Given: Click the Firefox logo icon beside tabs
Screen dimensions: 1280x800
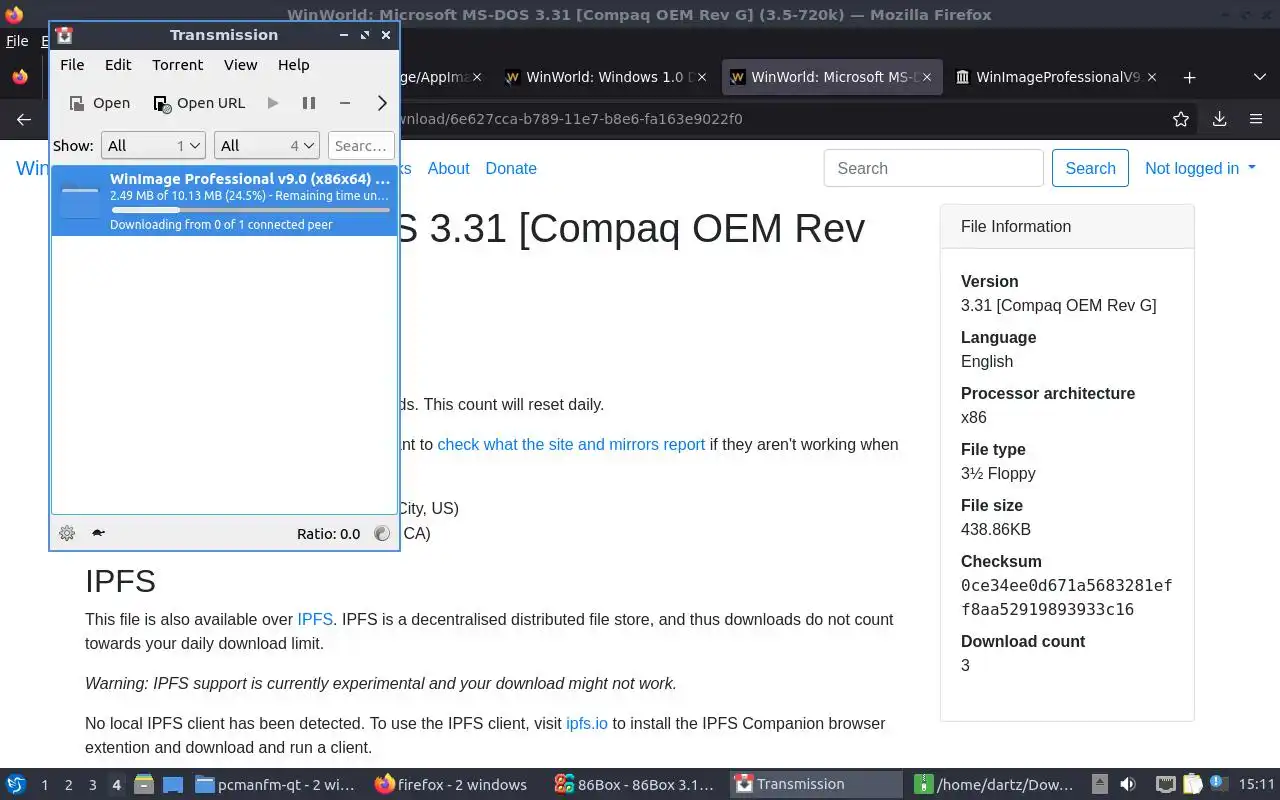Looking at the screenshot, I should pos(19,77).
